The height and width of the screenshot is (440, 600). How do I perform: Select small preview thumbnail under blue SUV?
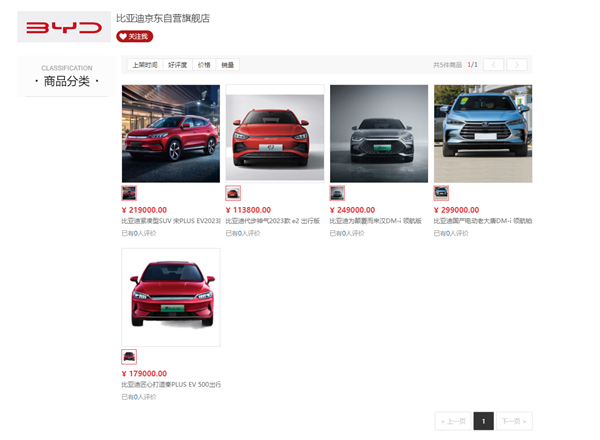(441, 193)
